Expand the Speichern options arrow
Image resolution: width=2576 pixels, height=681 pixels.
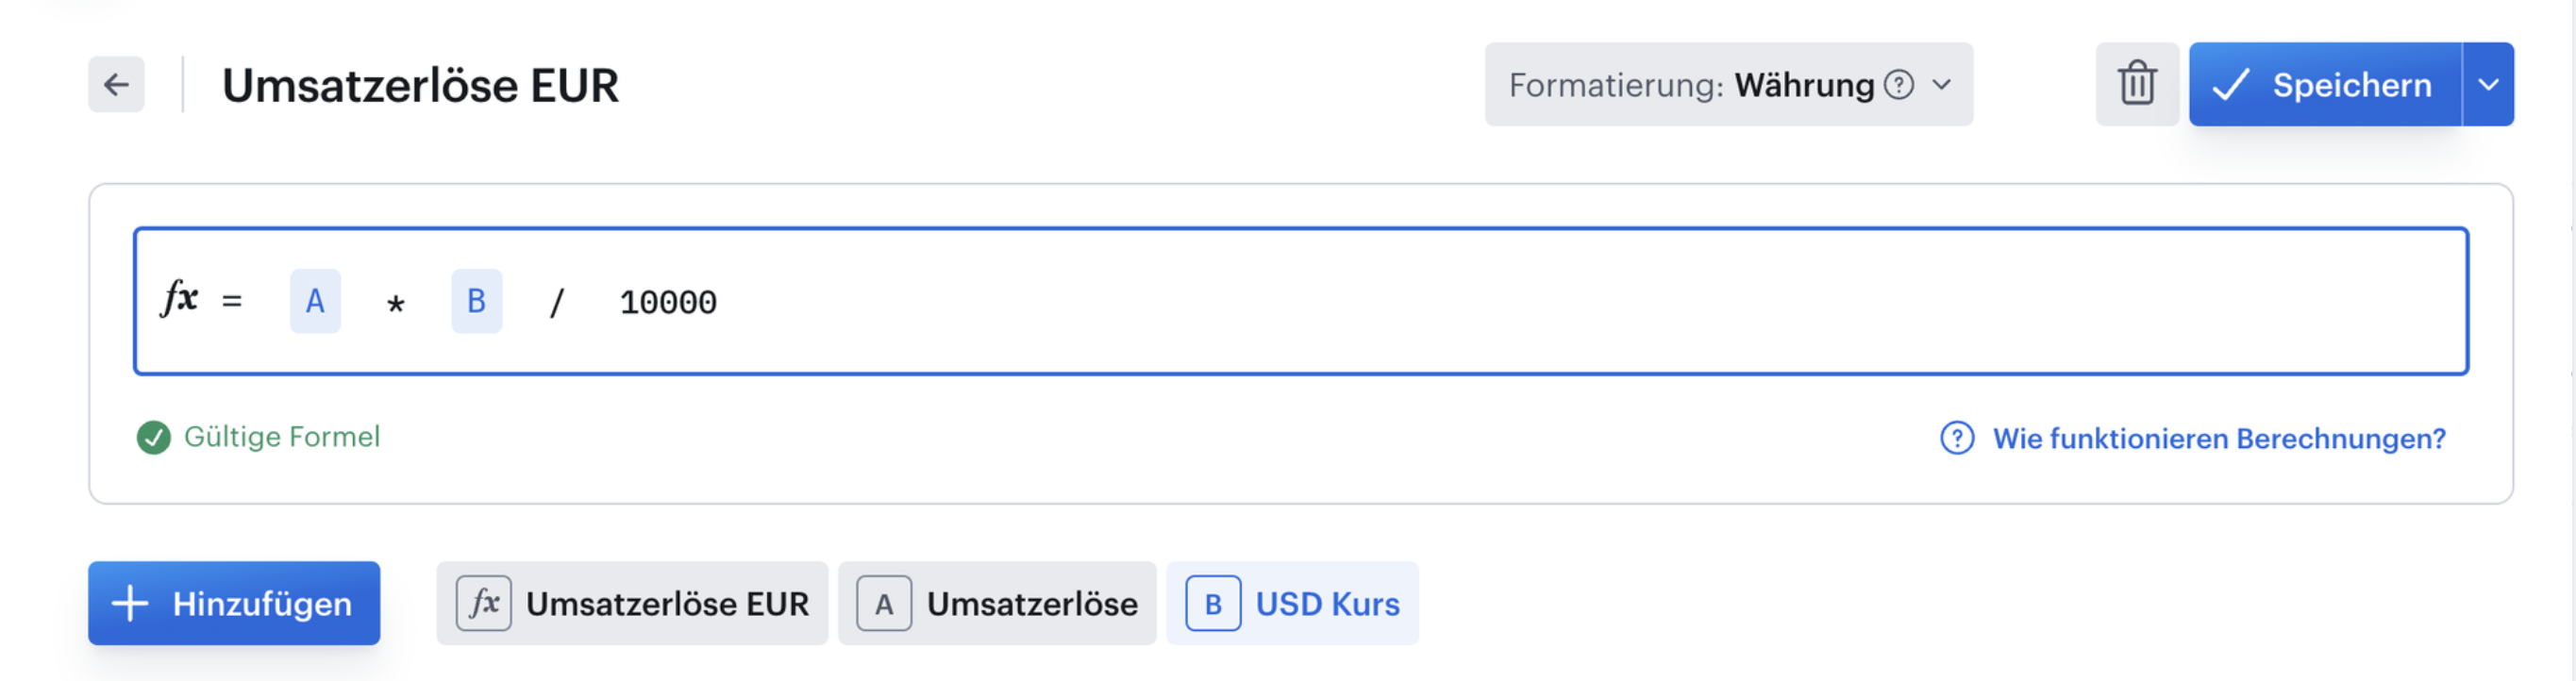(2488, 84)
